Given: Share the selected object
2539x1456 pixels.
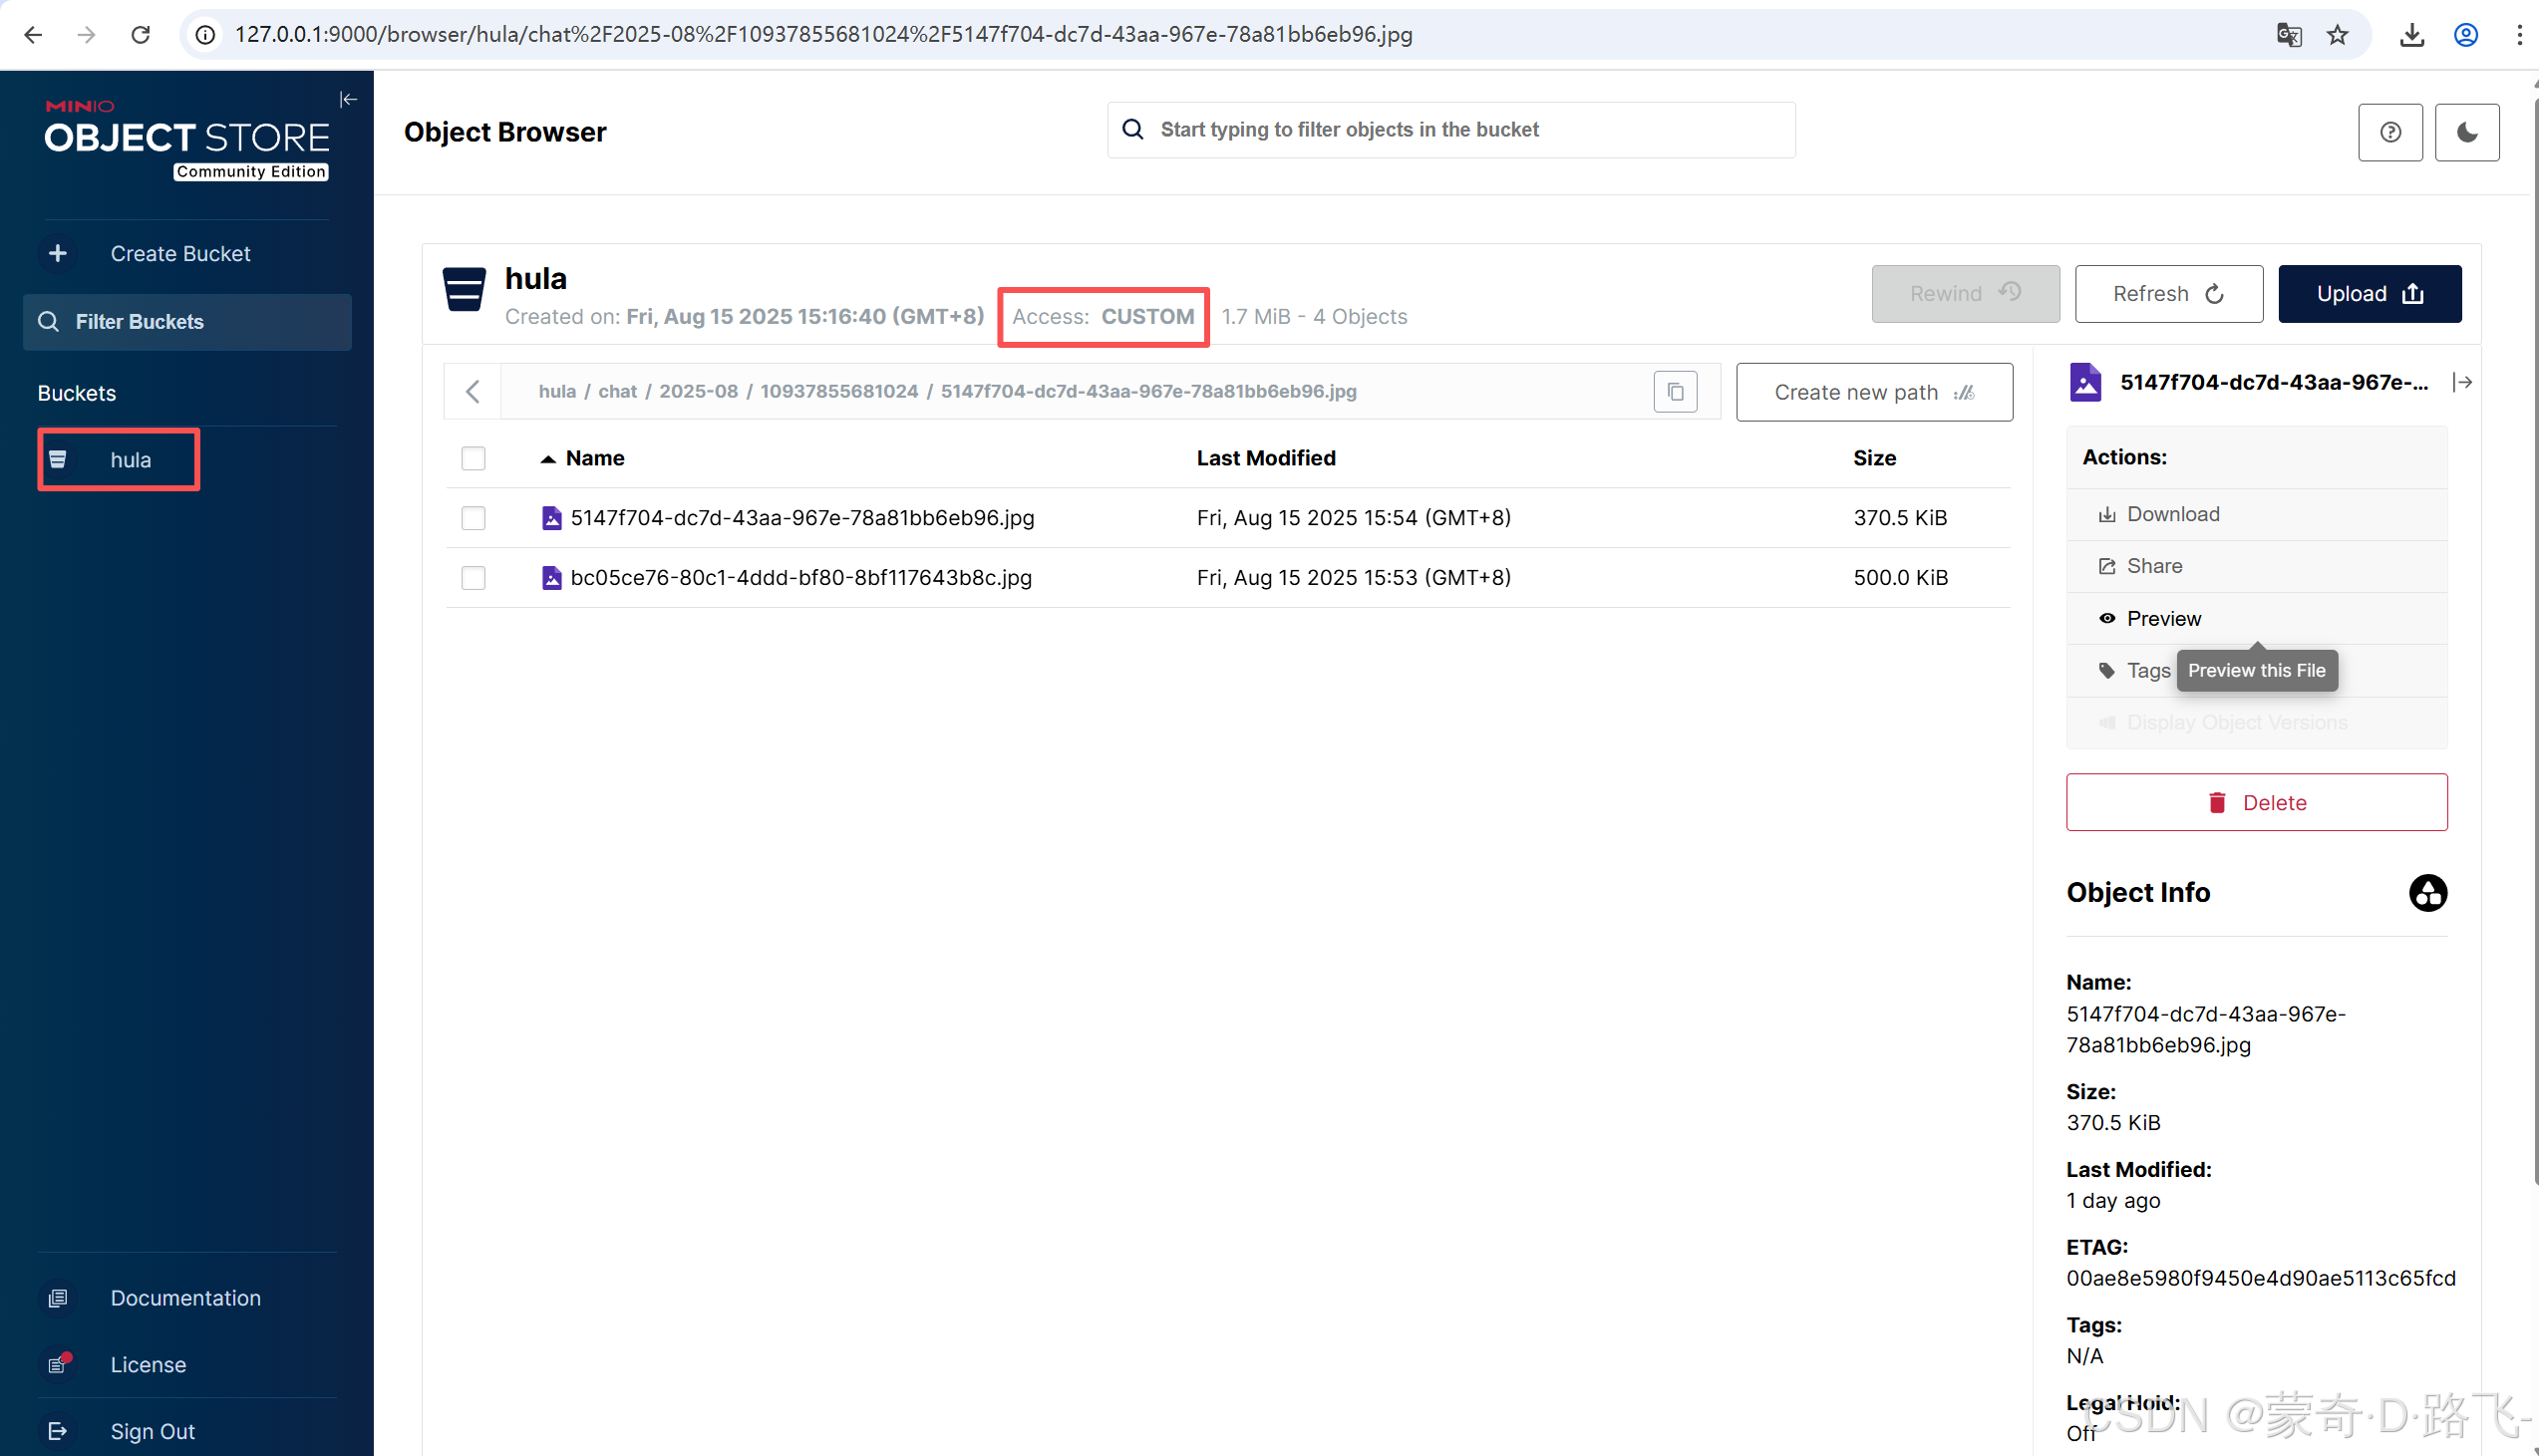Looking at the screenshot, I should coord(2257,566).
